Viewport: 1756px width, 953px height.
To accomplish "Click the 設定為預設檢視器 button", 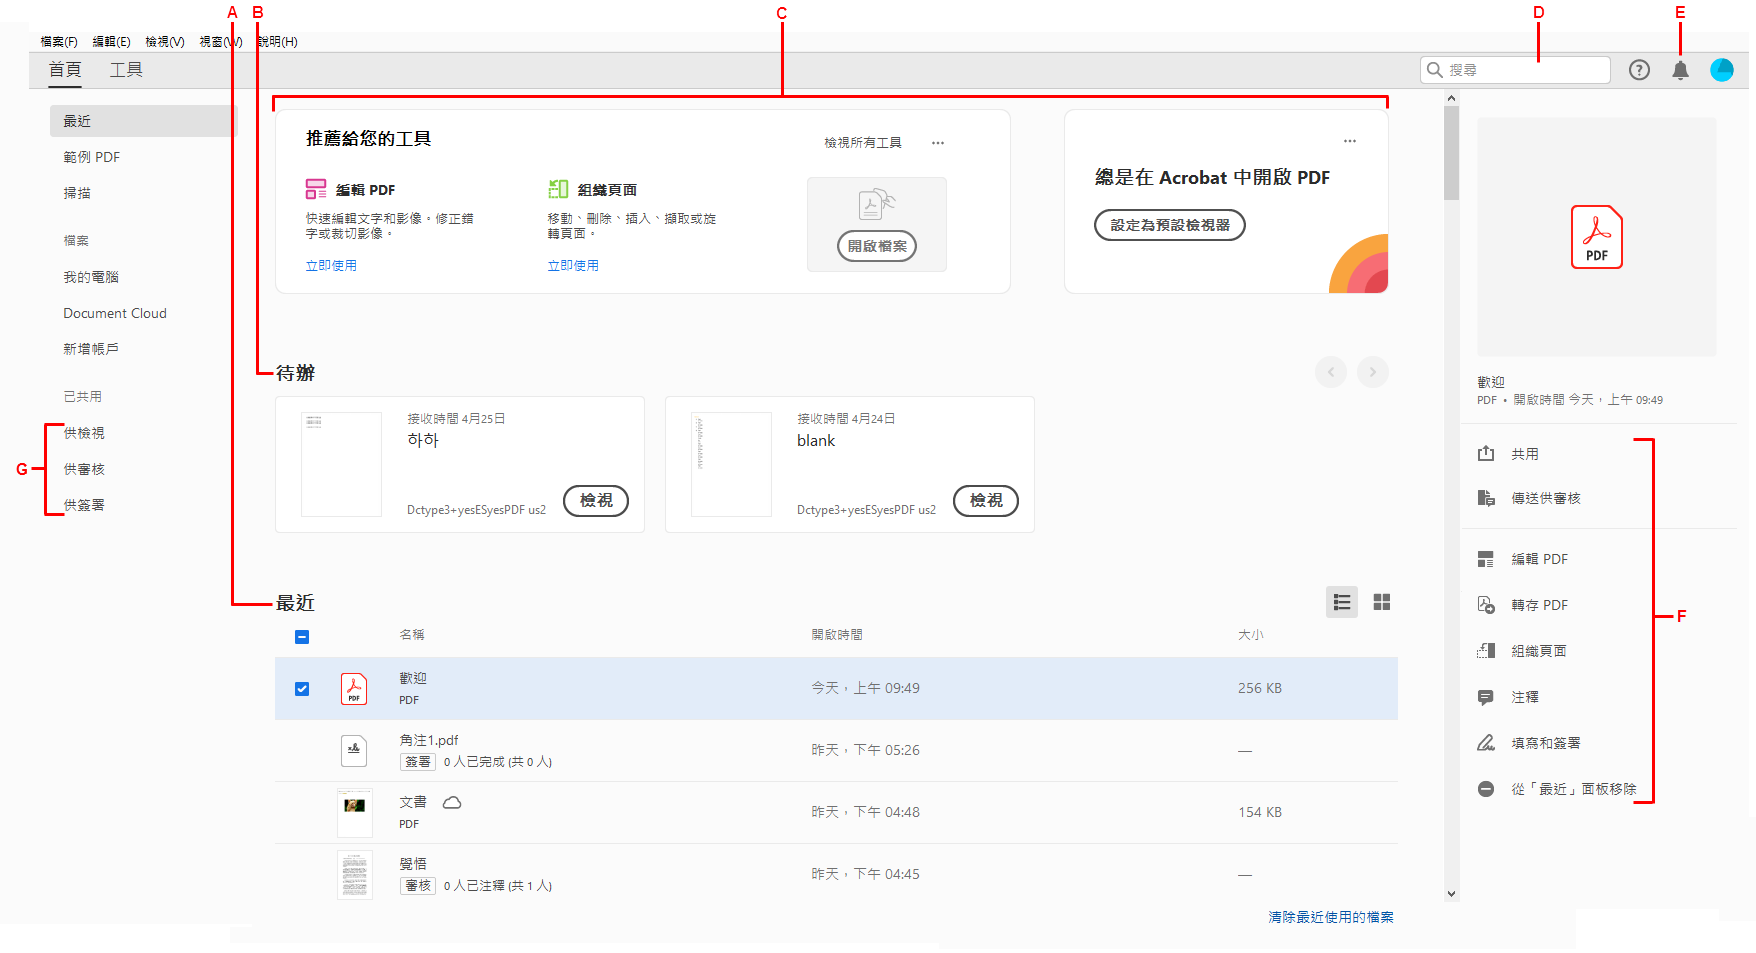I will click(x=1170, y=225).
